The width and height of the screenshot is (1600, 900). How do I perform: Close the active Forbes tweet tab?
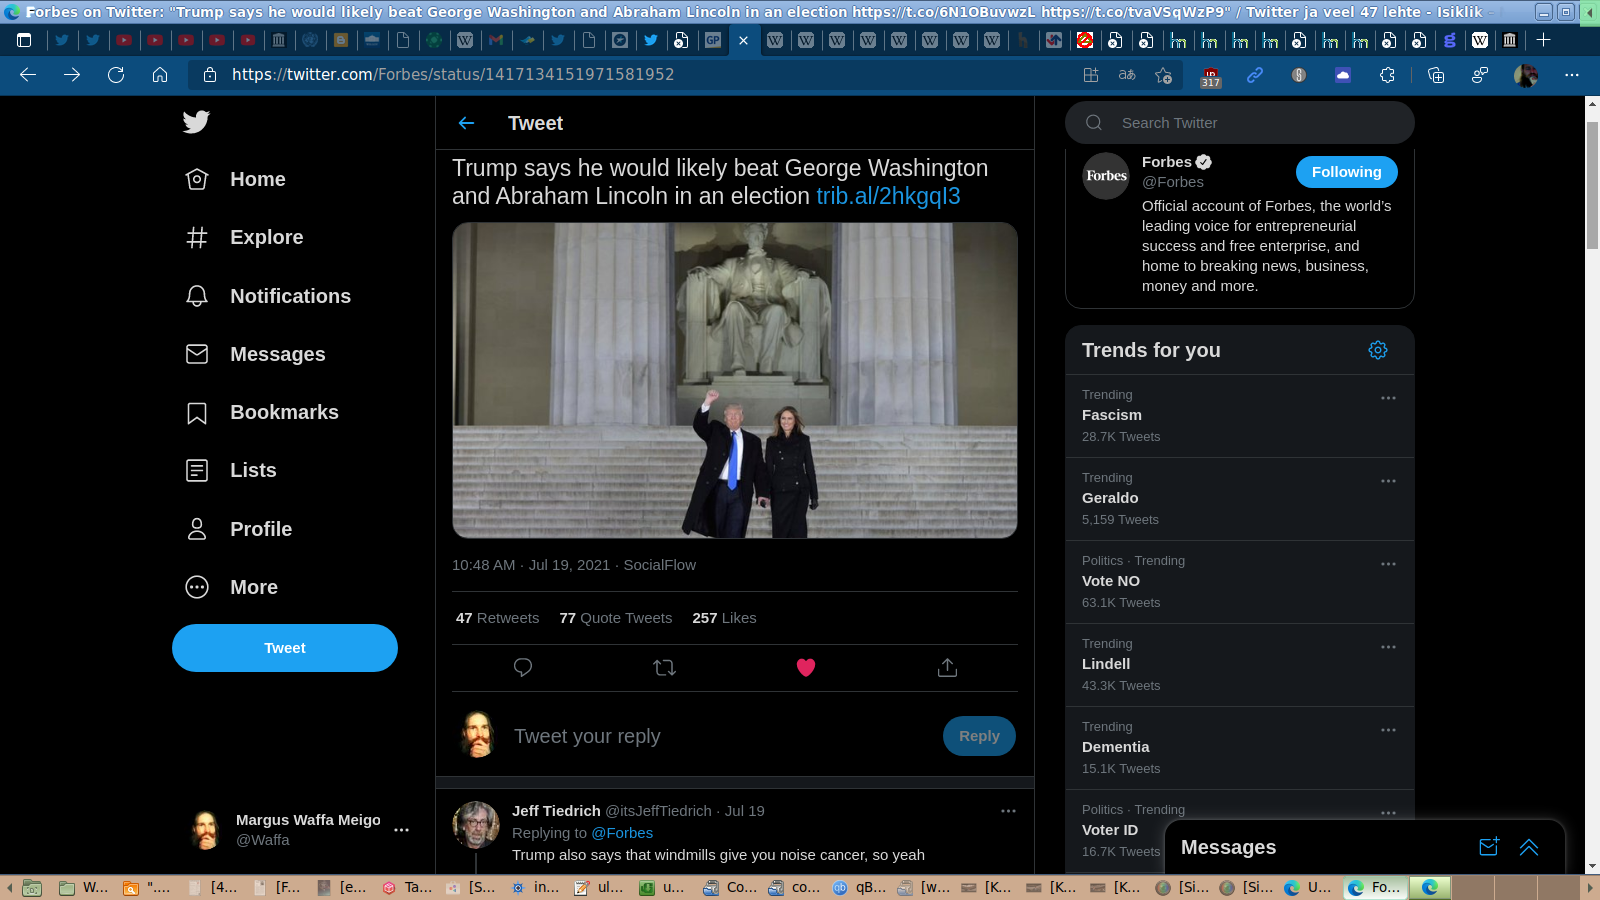pos(743,40)
